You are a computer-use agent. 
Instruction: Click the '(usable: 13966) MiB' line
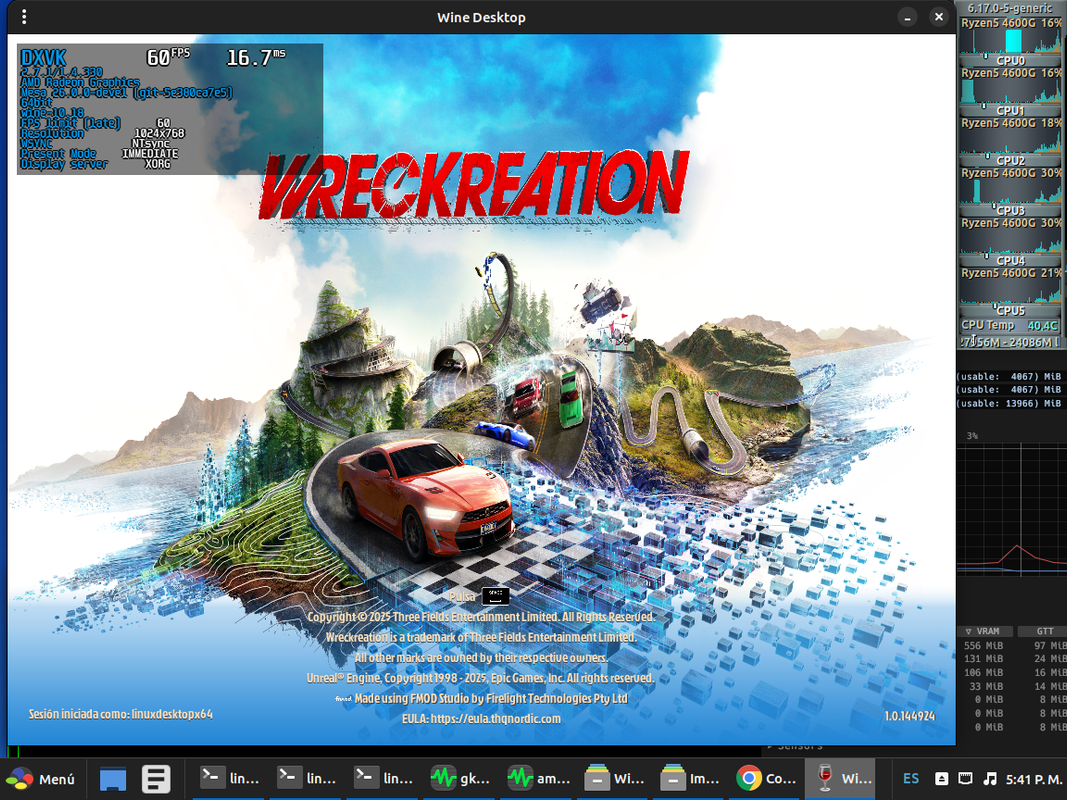pos(1010,403)
